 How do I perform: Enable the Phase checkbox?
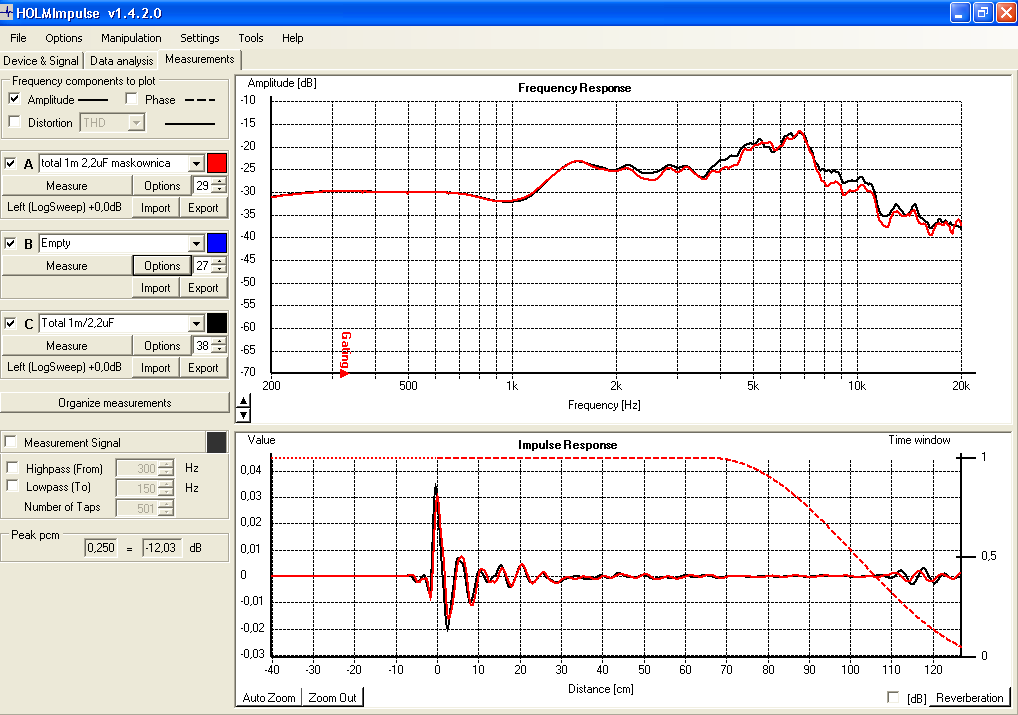coord(132,99)
